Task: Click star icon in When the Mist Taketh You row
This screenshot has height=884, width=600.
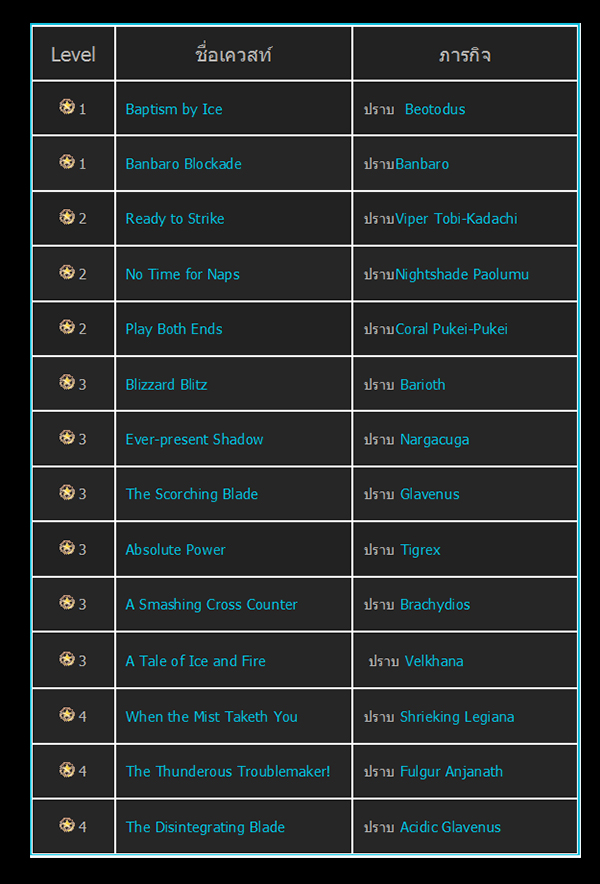Action: tap(67, 715)
